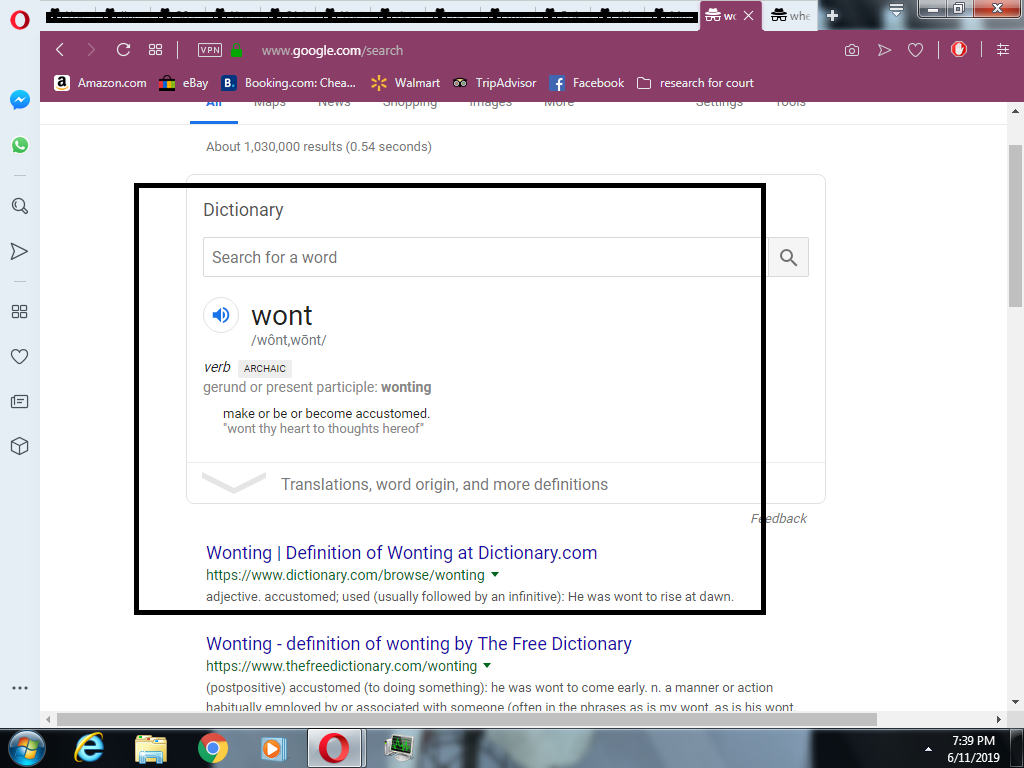1024x768 pixels.
Task: Play pronunciation of wont
Action: click(221, 315)
